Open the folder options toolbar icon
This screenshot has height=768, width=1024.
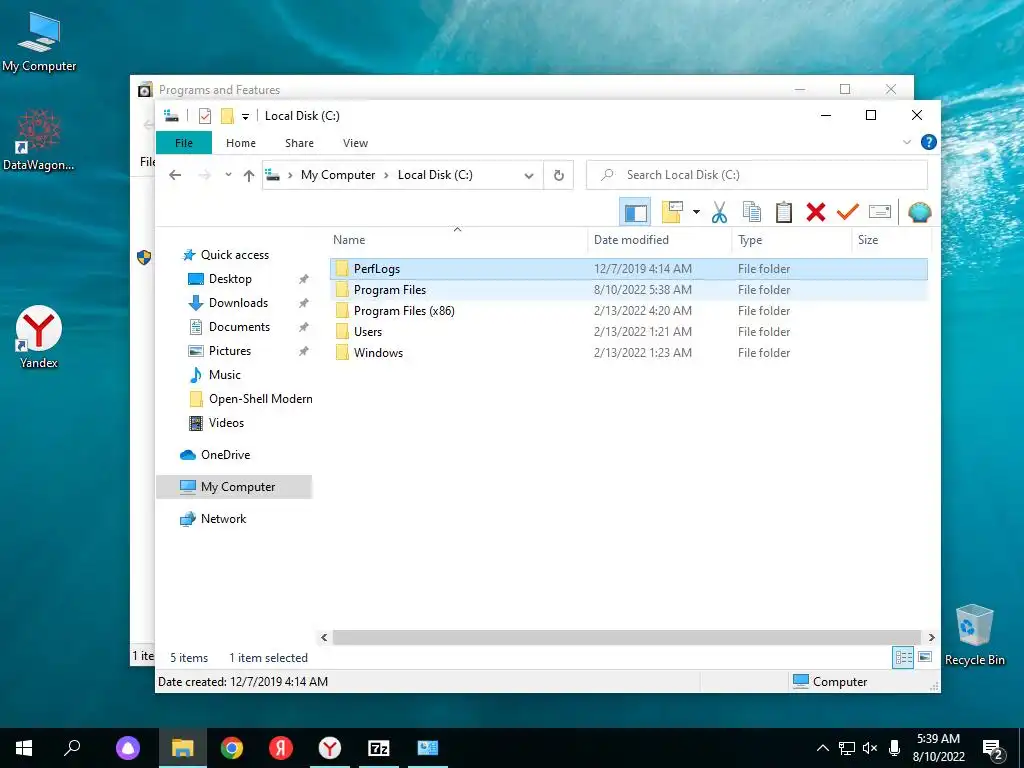[x=672, y=212]
